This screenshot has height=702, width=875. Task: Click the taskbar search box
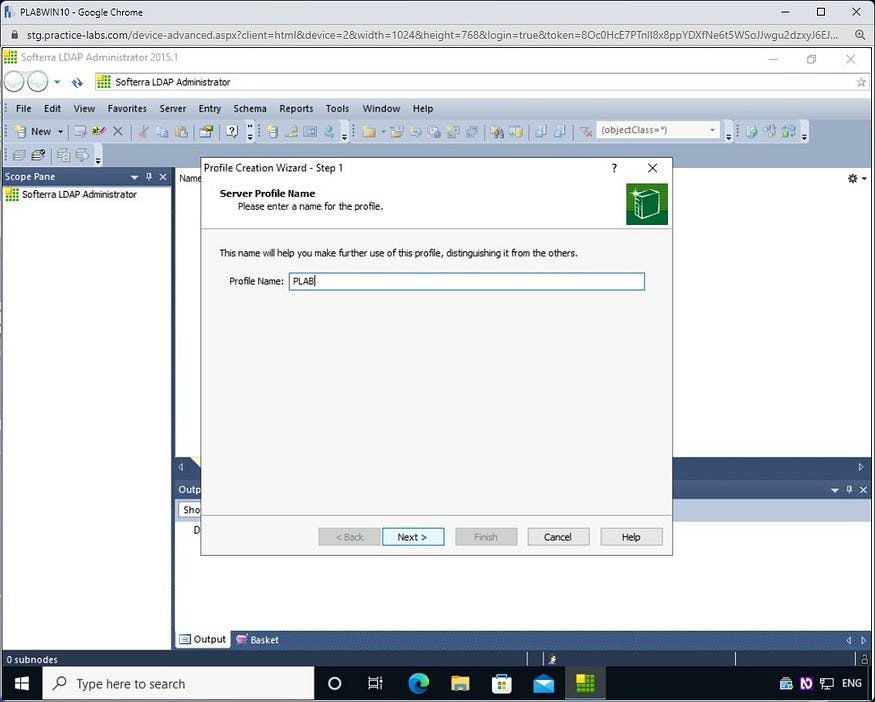179,684
